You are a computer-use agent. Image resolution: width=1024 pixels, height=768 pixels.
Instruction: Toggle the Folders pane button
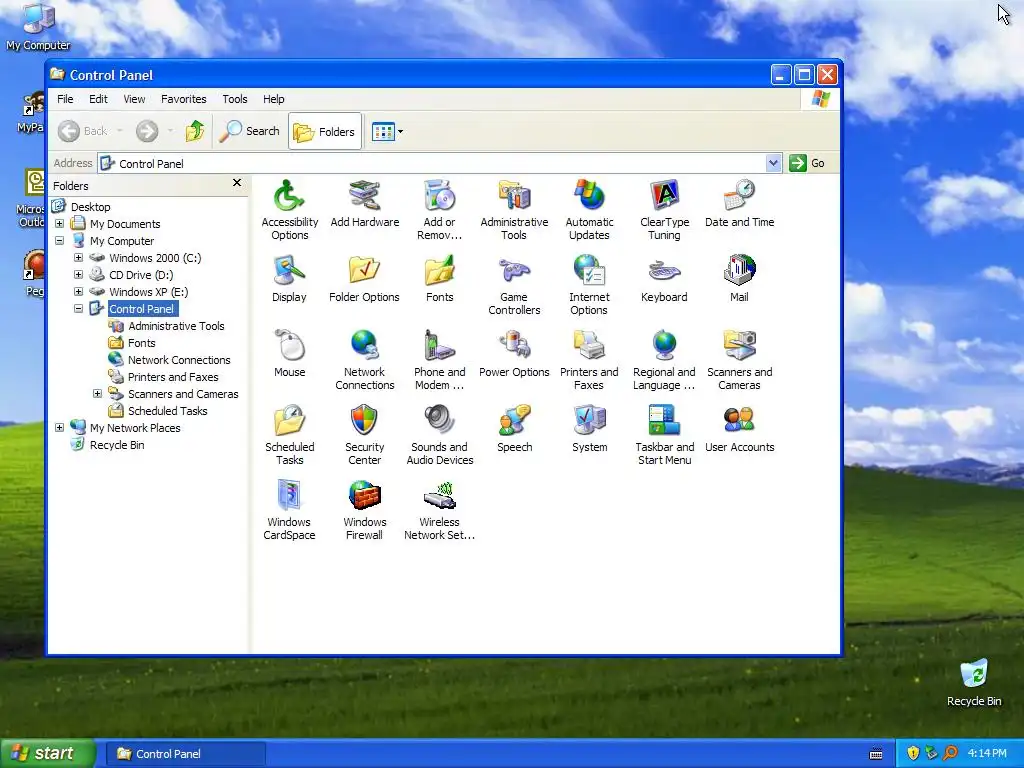325,131
